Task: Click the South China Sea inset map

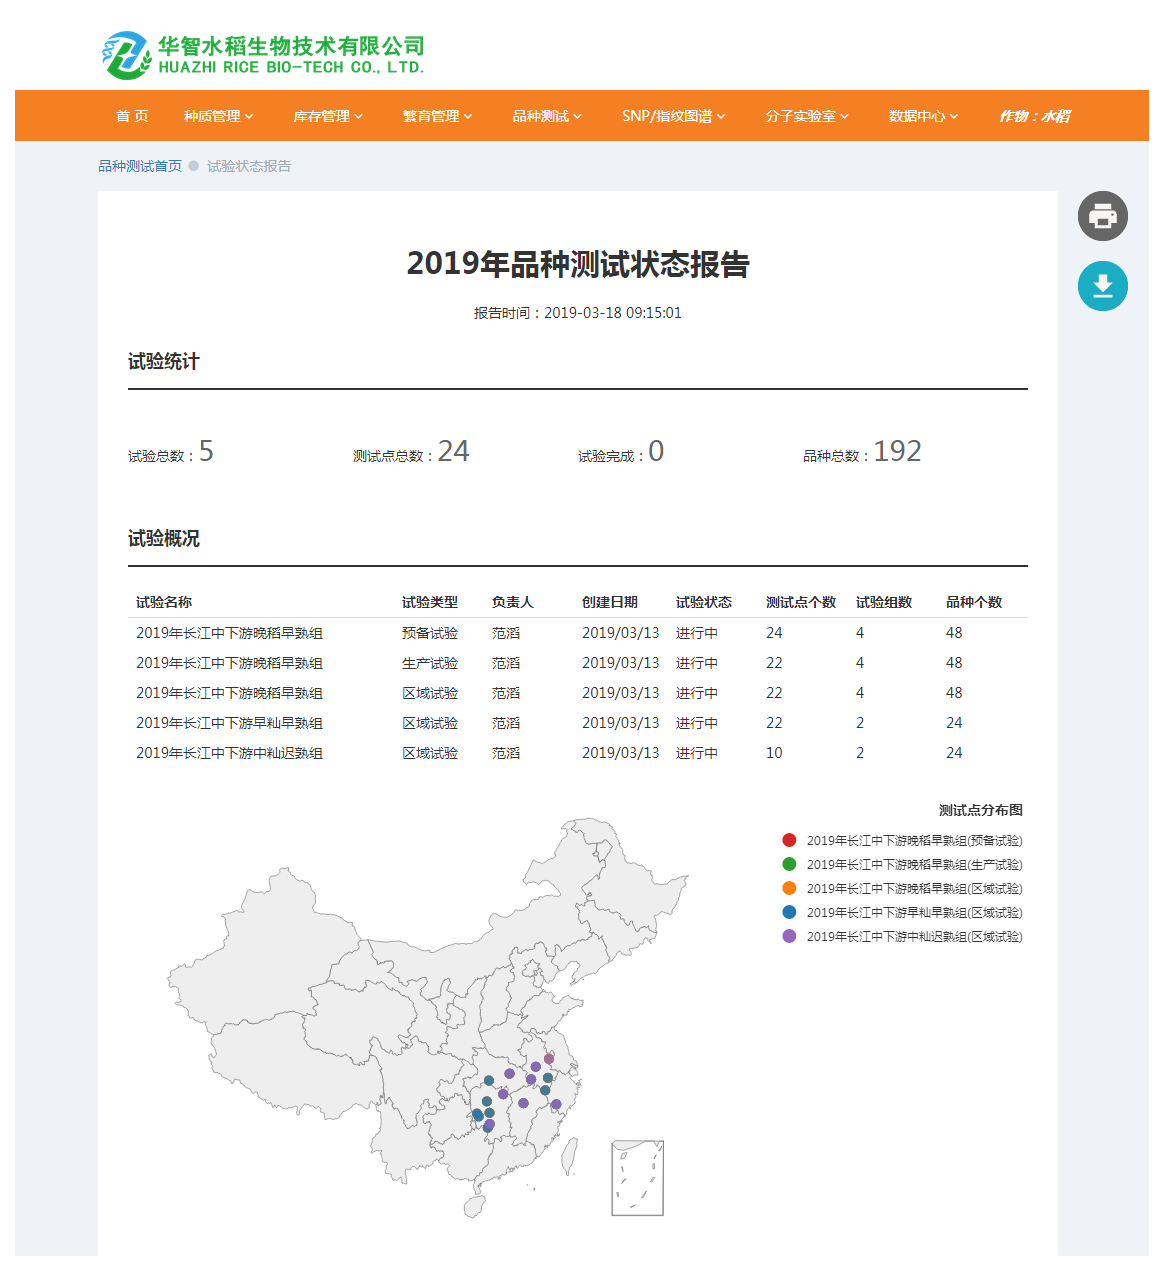Action: [637, 1178]
